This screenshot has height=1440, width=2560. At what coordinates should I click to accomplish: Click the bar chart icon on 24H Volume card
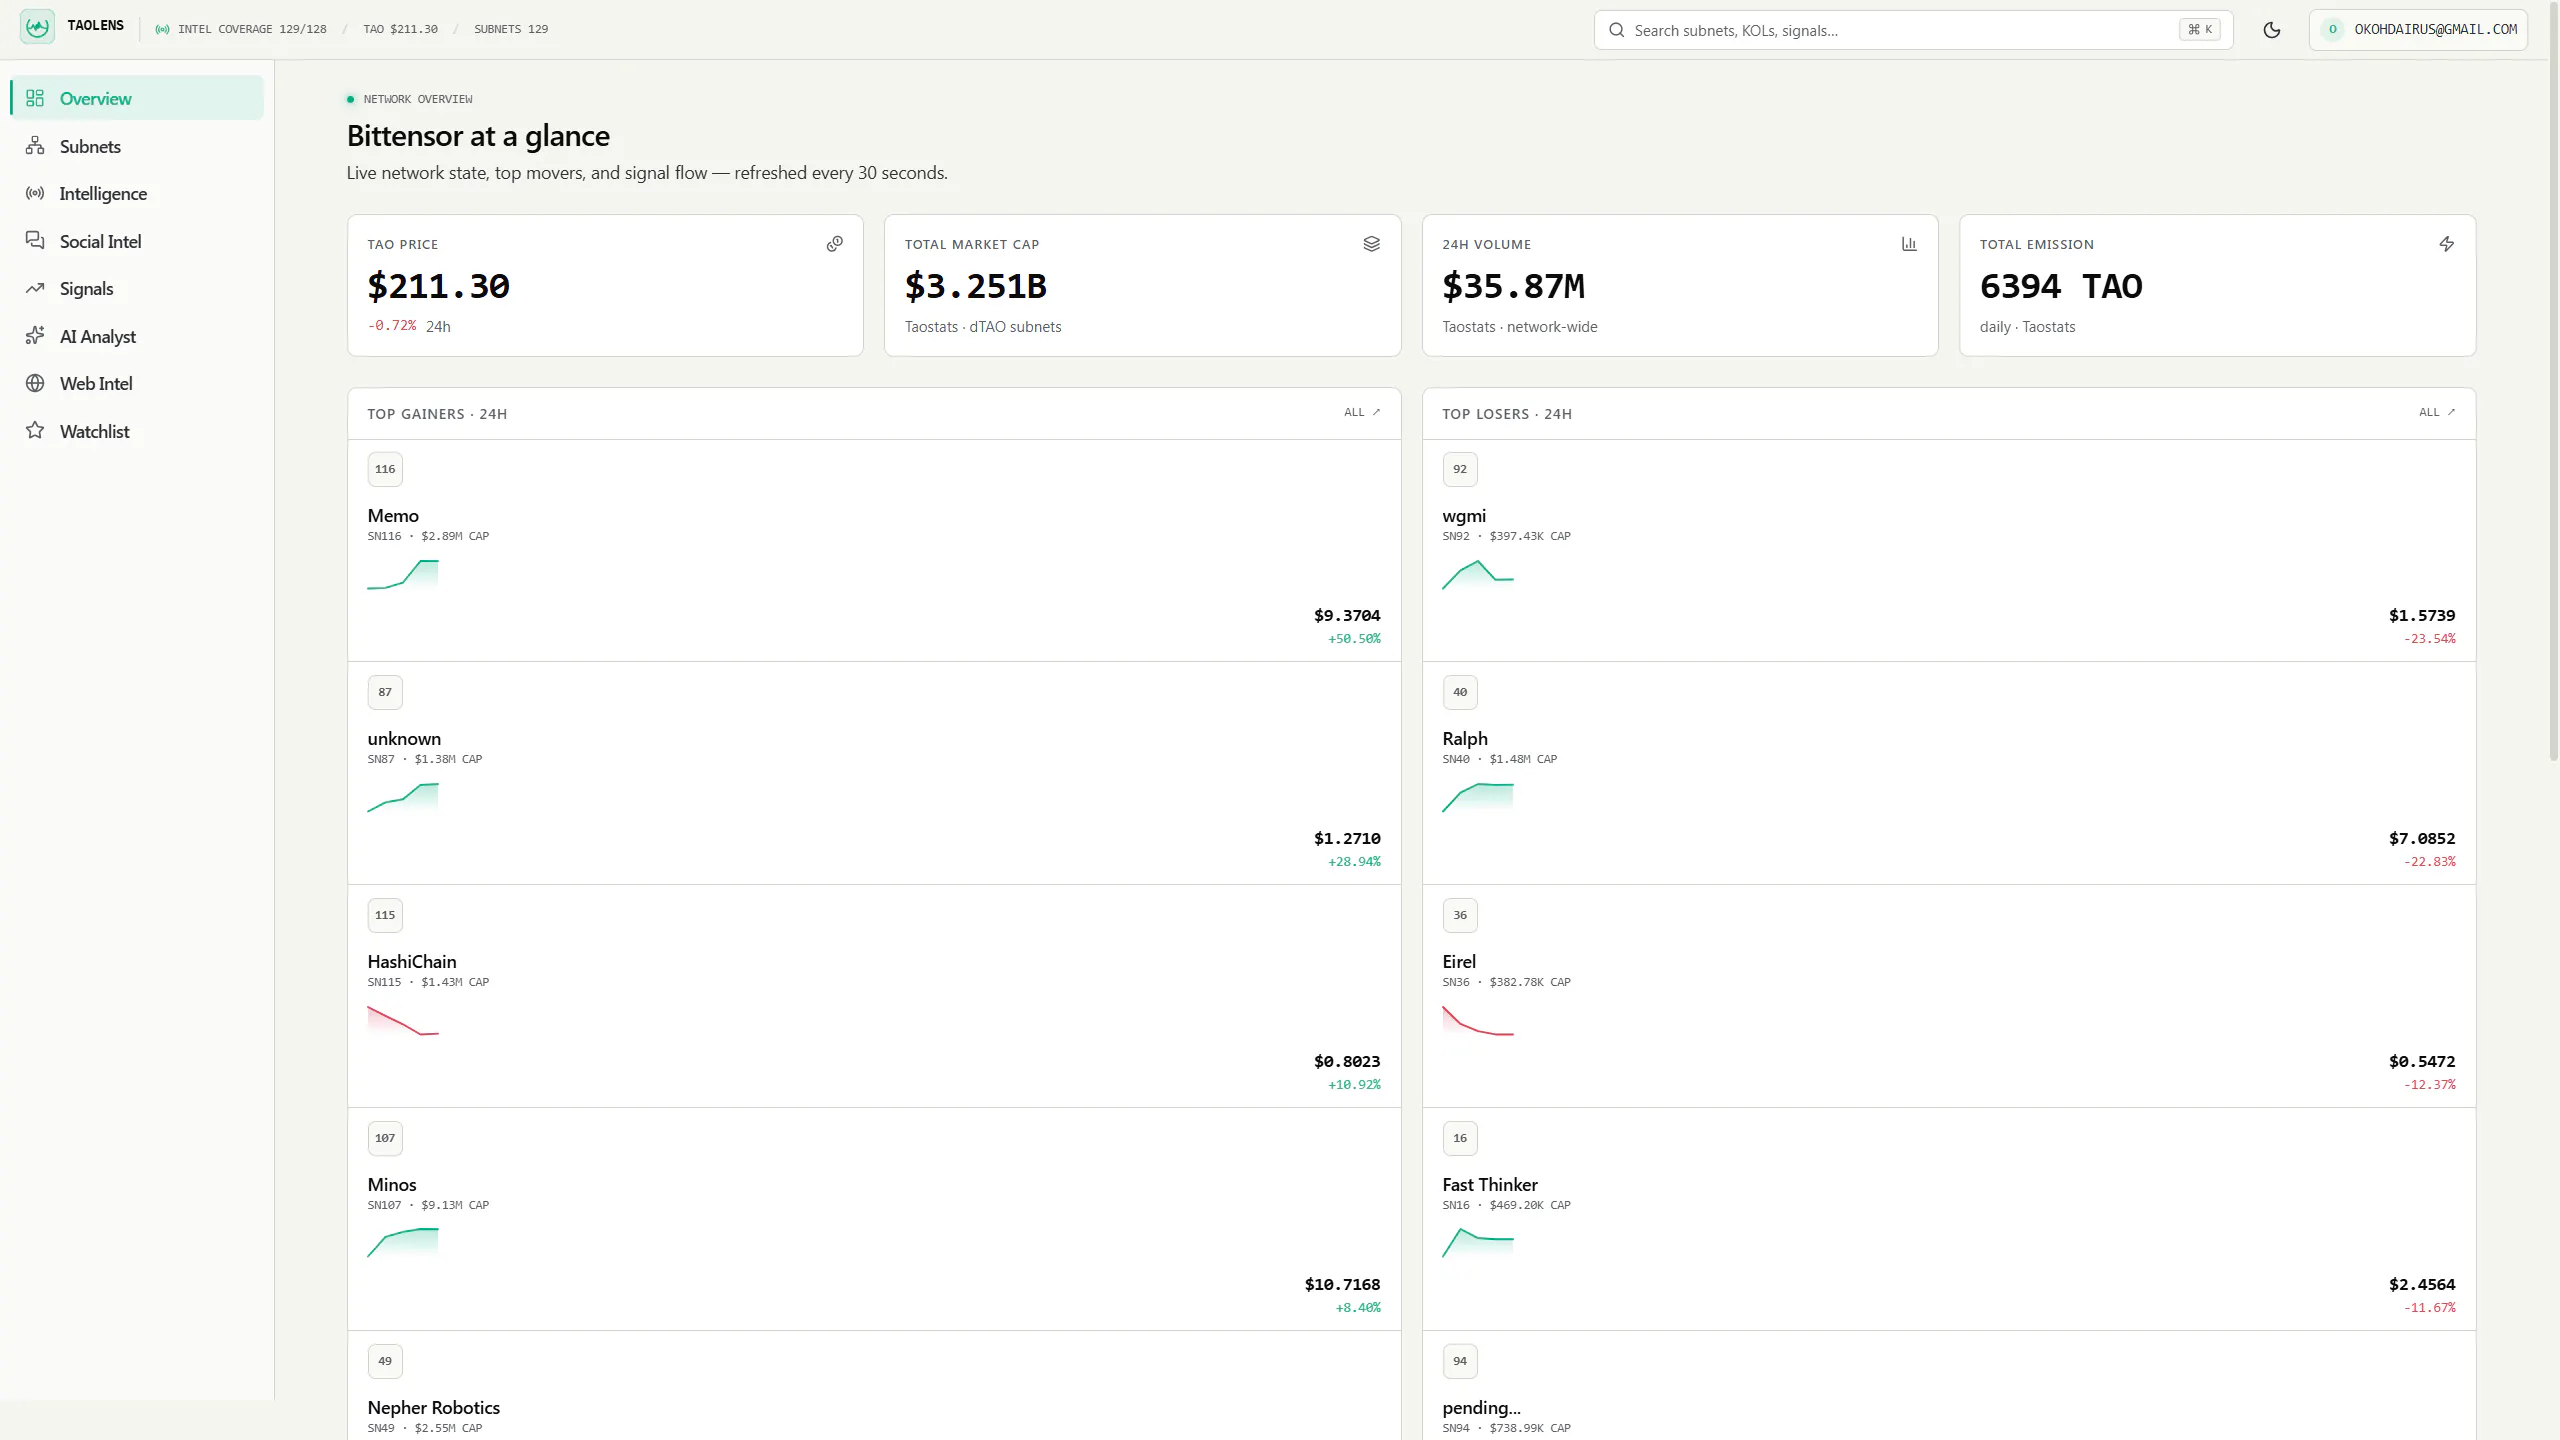coord(1909,244)
